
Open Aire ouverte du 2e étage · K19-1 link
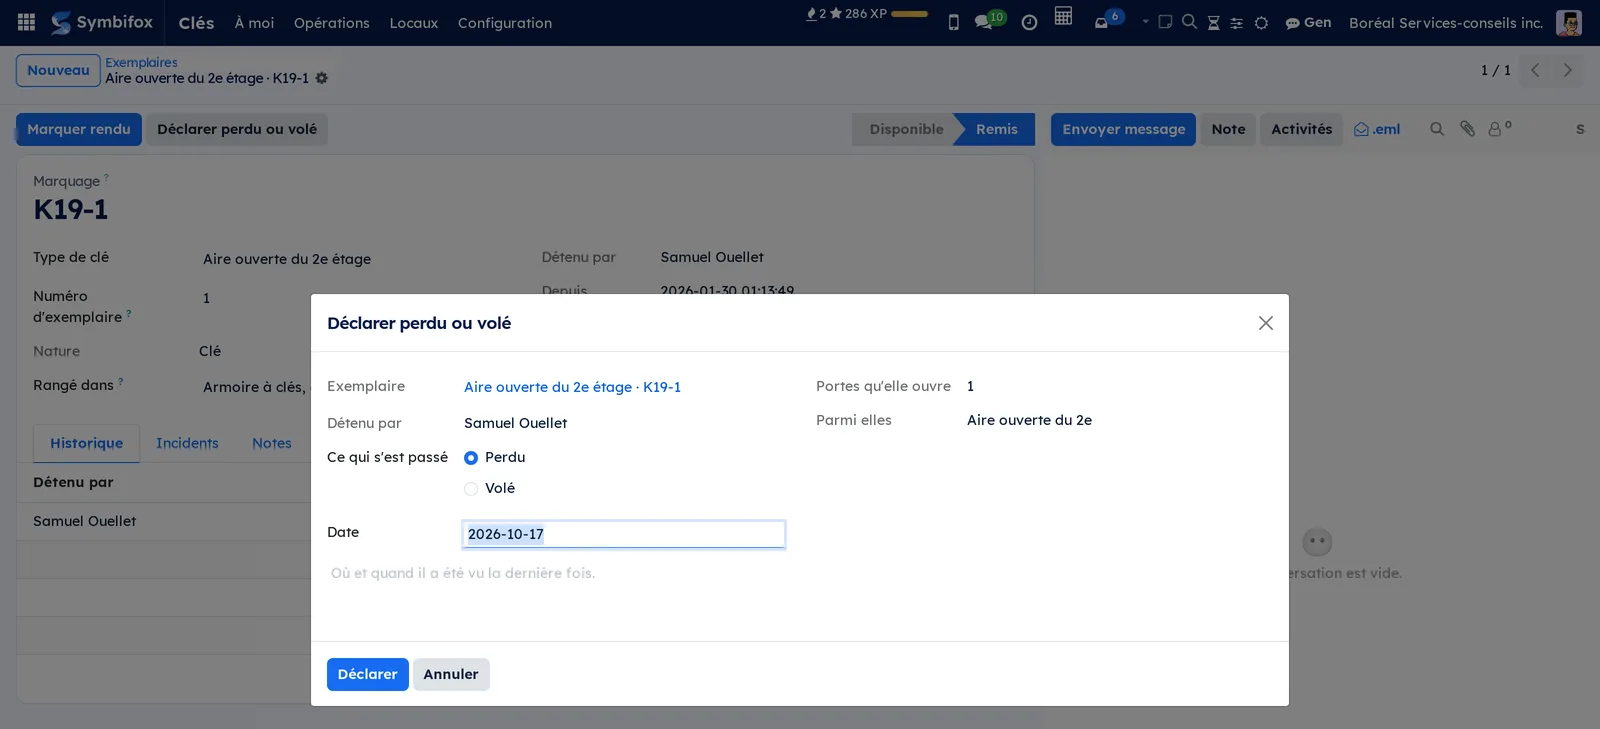[572, 387]
